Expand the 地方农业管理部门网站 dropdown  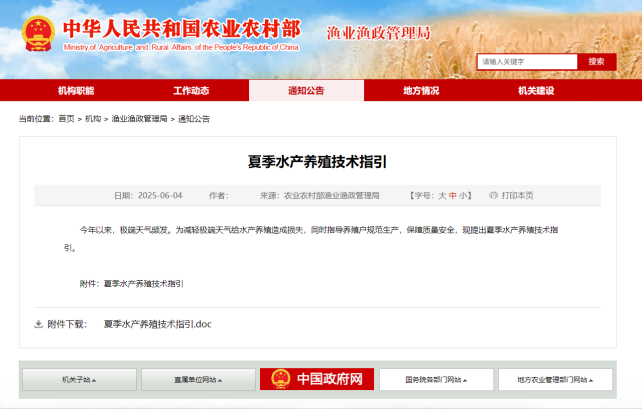click(x=555, y=380)
